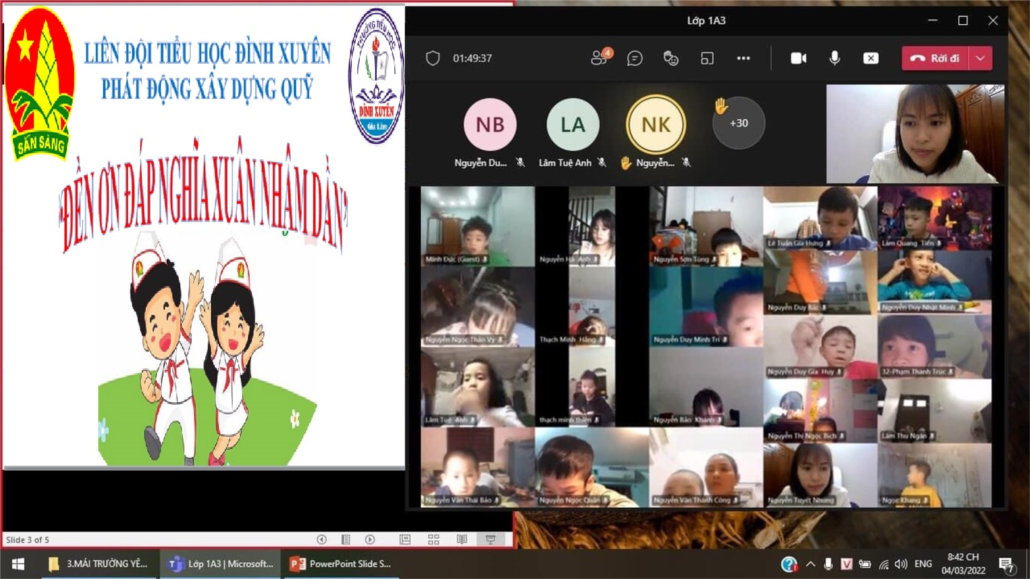
Task: Expand hidden system tray icons chevron
Action: tap(811, 564)
